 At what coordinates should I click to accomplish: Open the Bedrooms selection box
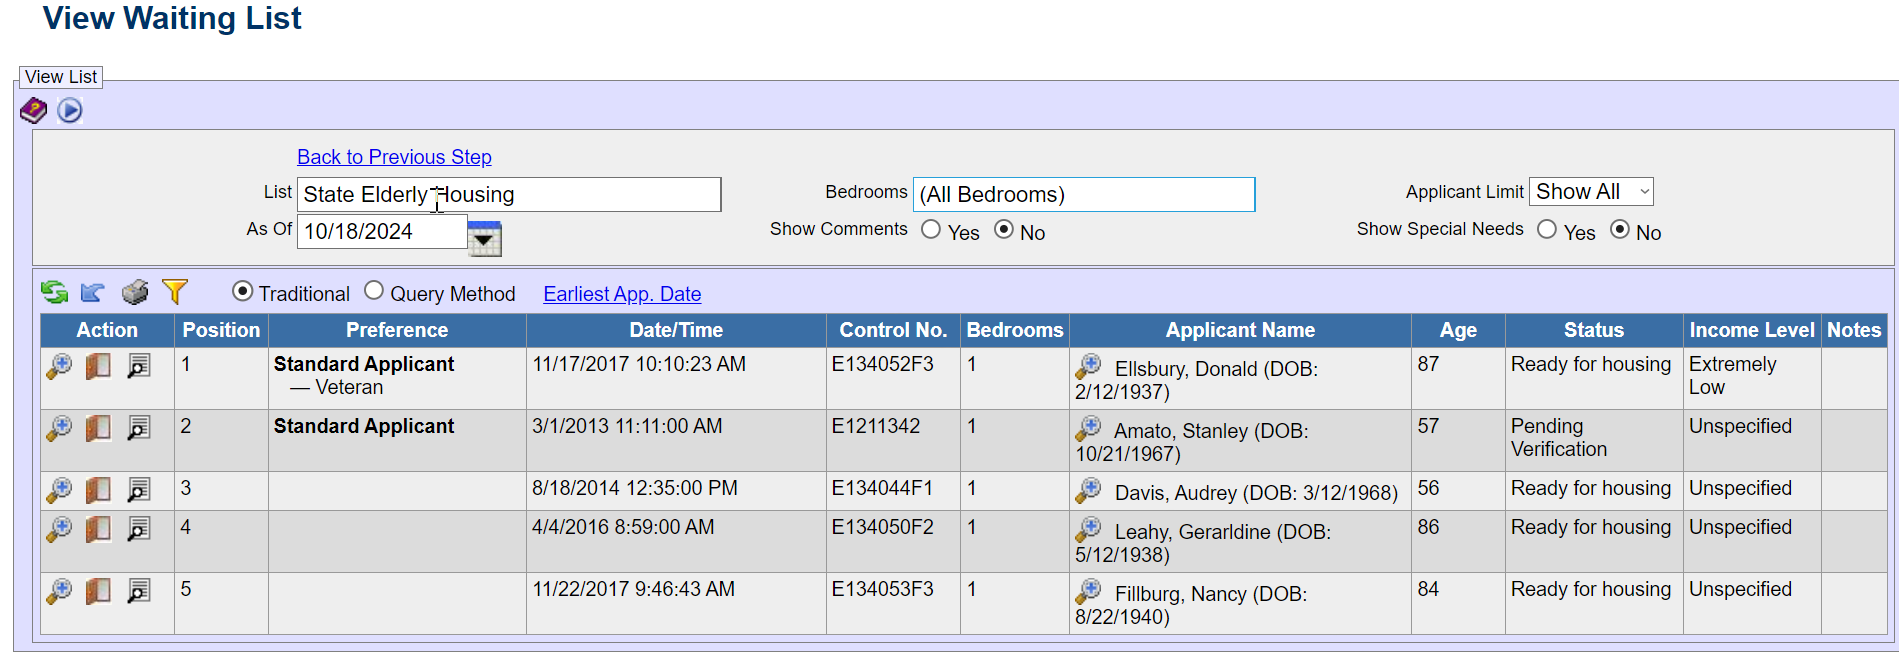tap(1083, 194)
